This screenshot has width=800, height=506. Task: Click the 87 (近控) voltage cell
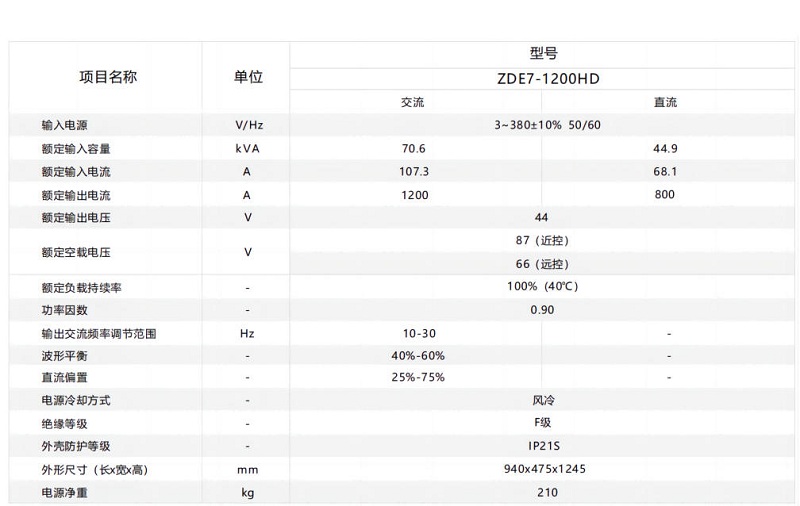coord(541,241)
